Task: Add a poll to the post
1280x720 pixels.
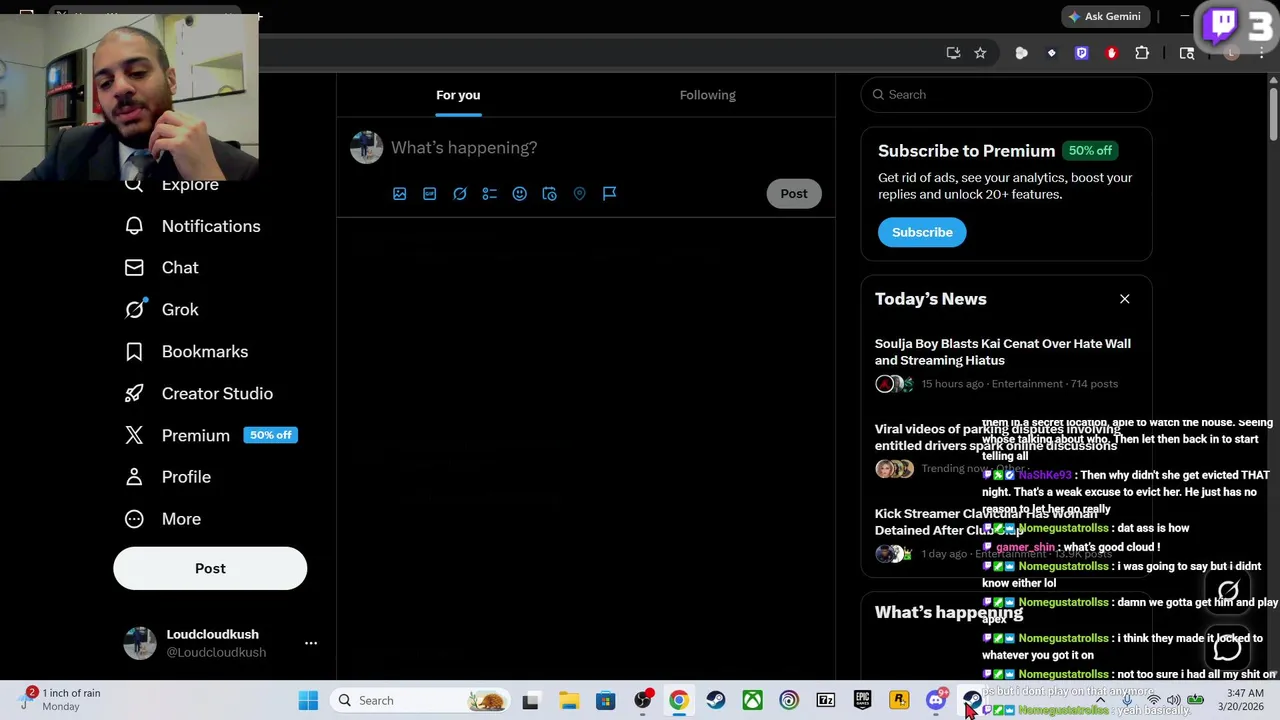Action: click(490, 194)
